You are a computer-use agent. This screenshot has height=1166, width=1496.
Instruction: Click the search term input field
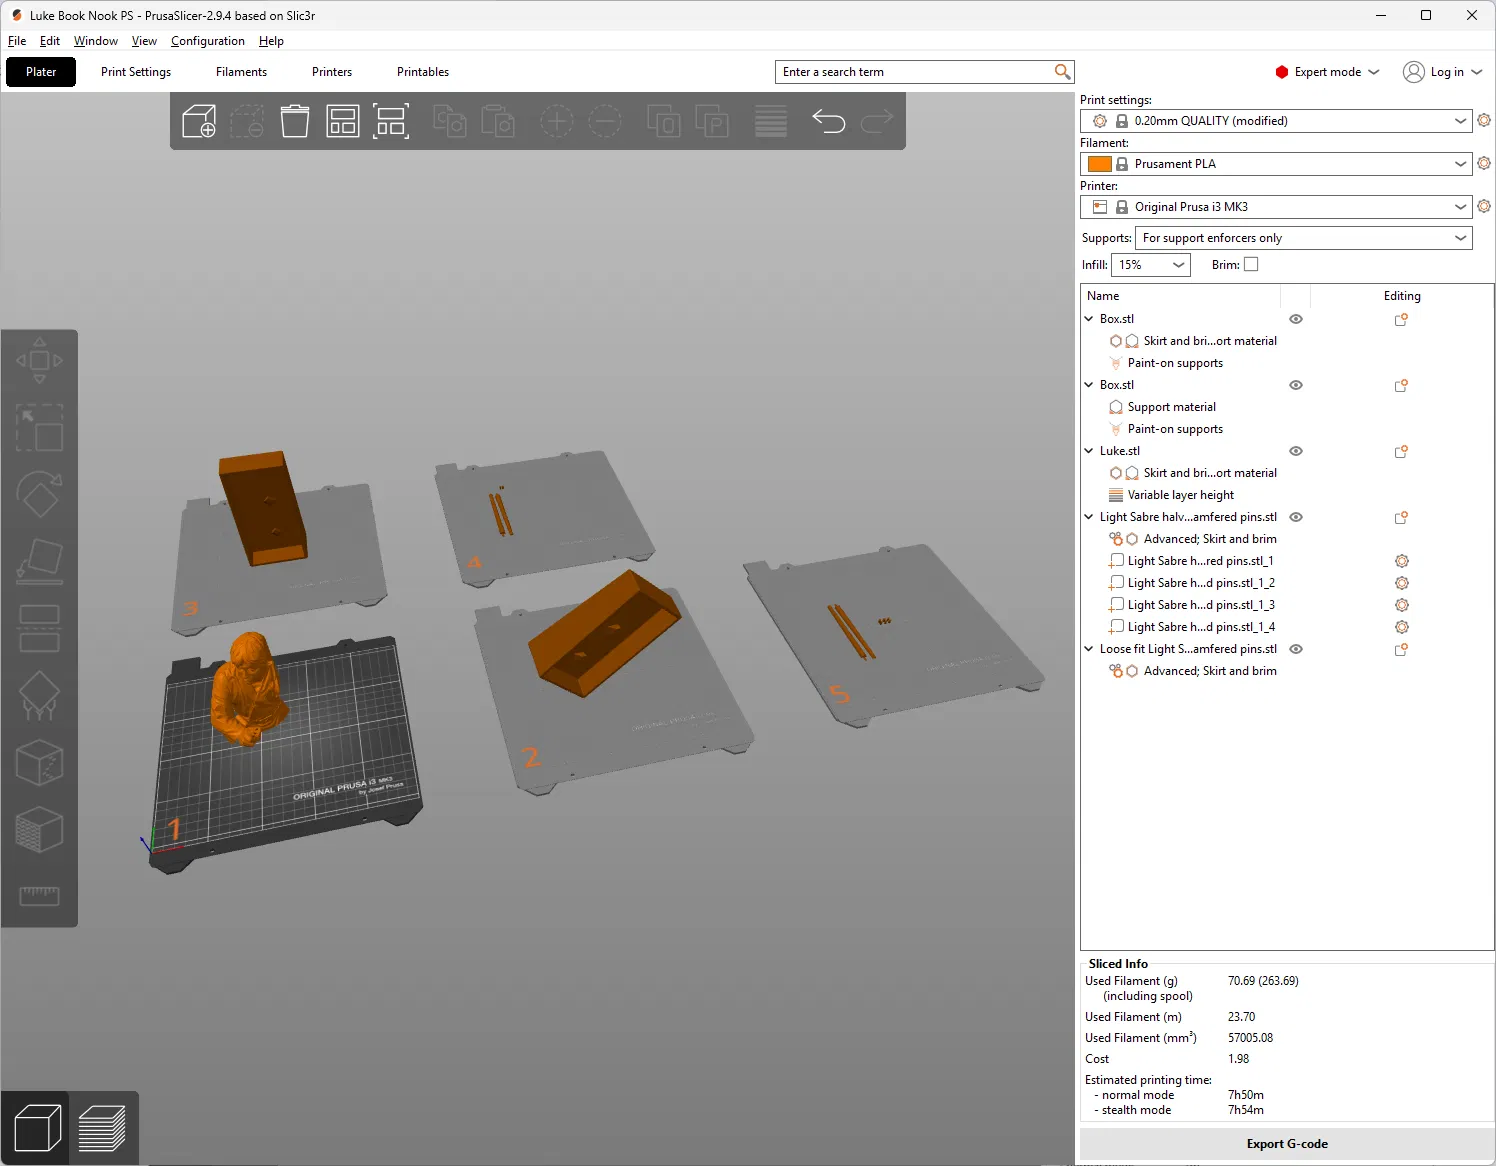pos(915,72)
